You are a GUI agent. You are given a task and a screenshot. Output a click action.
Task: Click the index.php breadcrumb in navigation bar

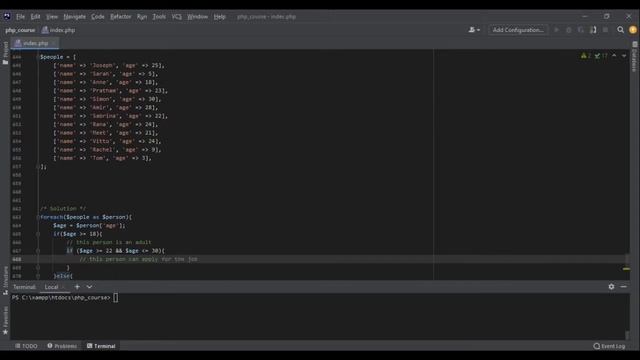click(x=58, y=30)
